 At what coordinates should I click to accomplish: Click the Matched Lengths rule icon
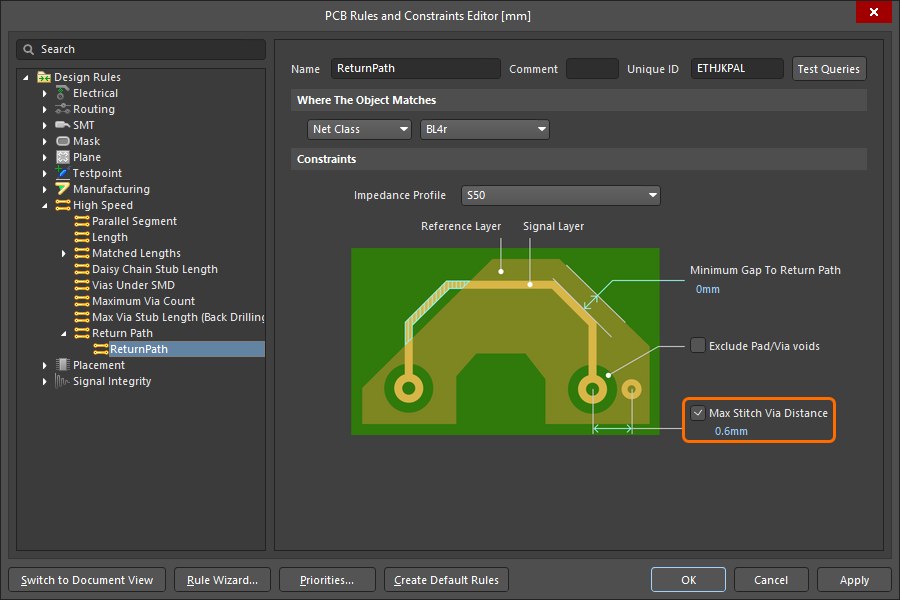pos(82,253)
